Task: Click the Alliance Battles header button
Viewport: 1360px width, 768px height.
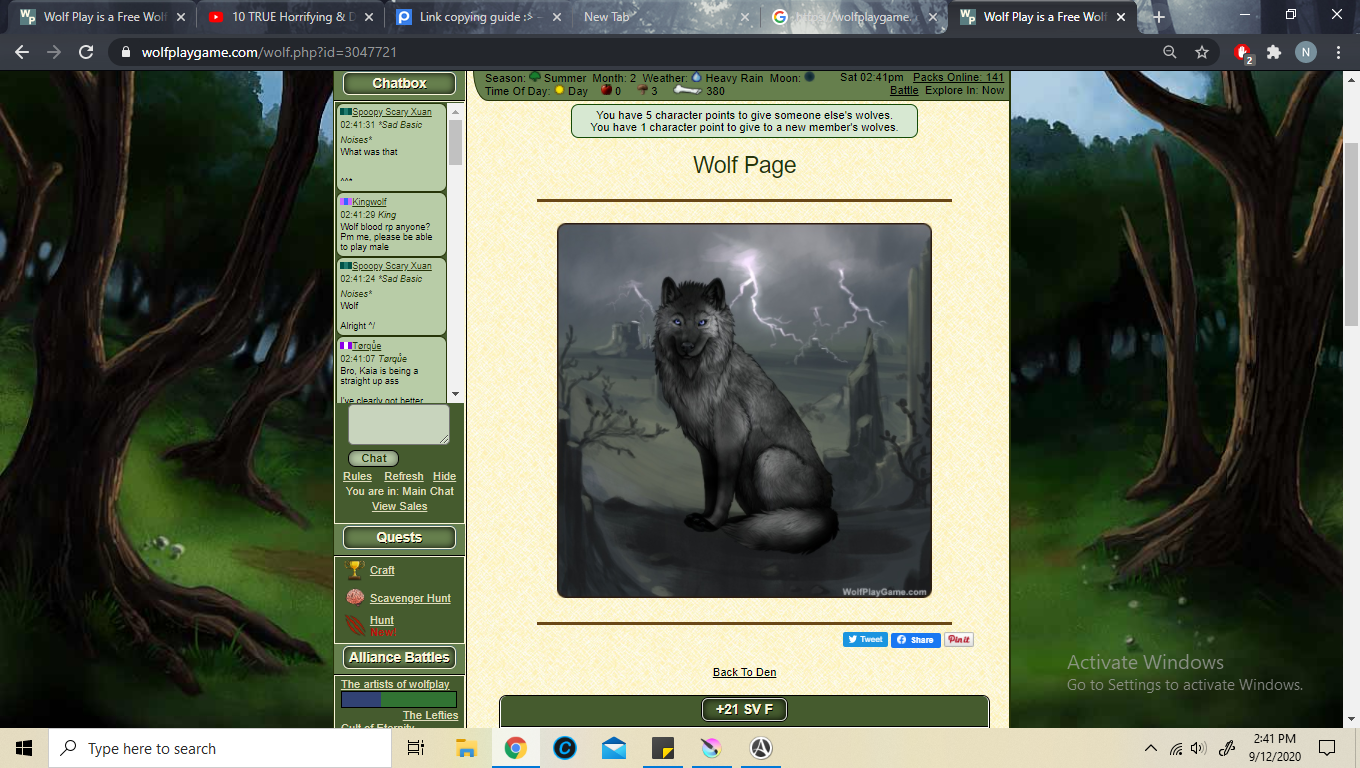Action: tap(399, 657)
